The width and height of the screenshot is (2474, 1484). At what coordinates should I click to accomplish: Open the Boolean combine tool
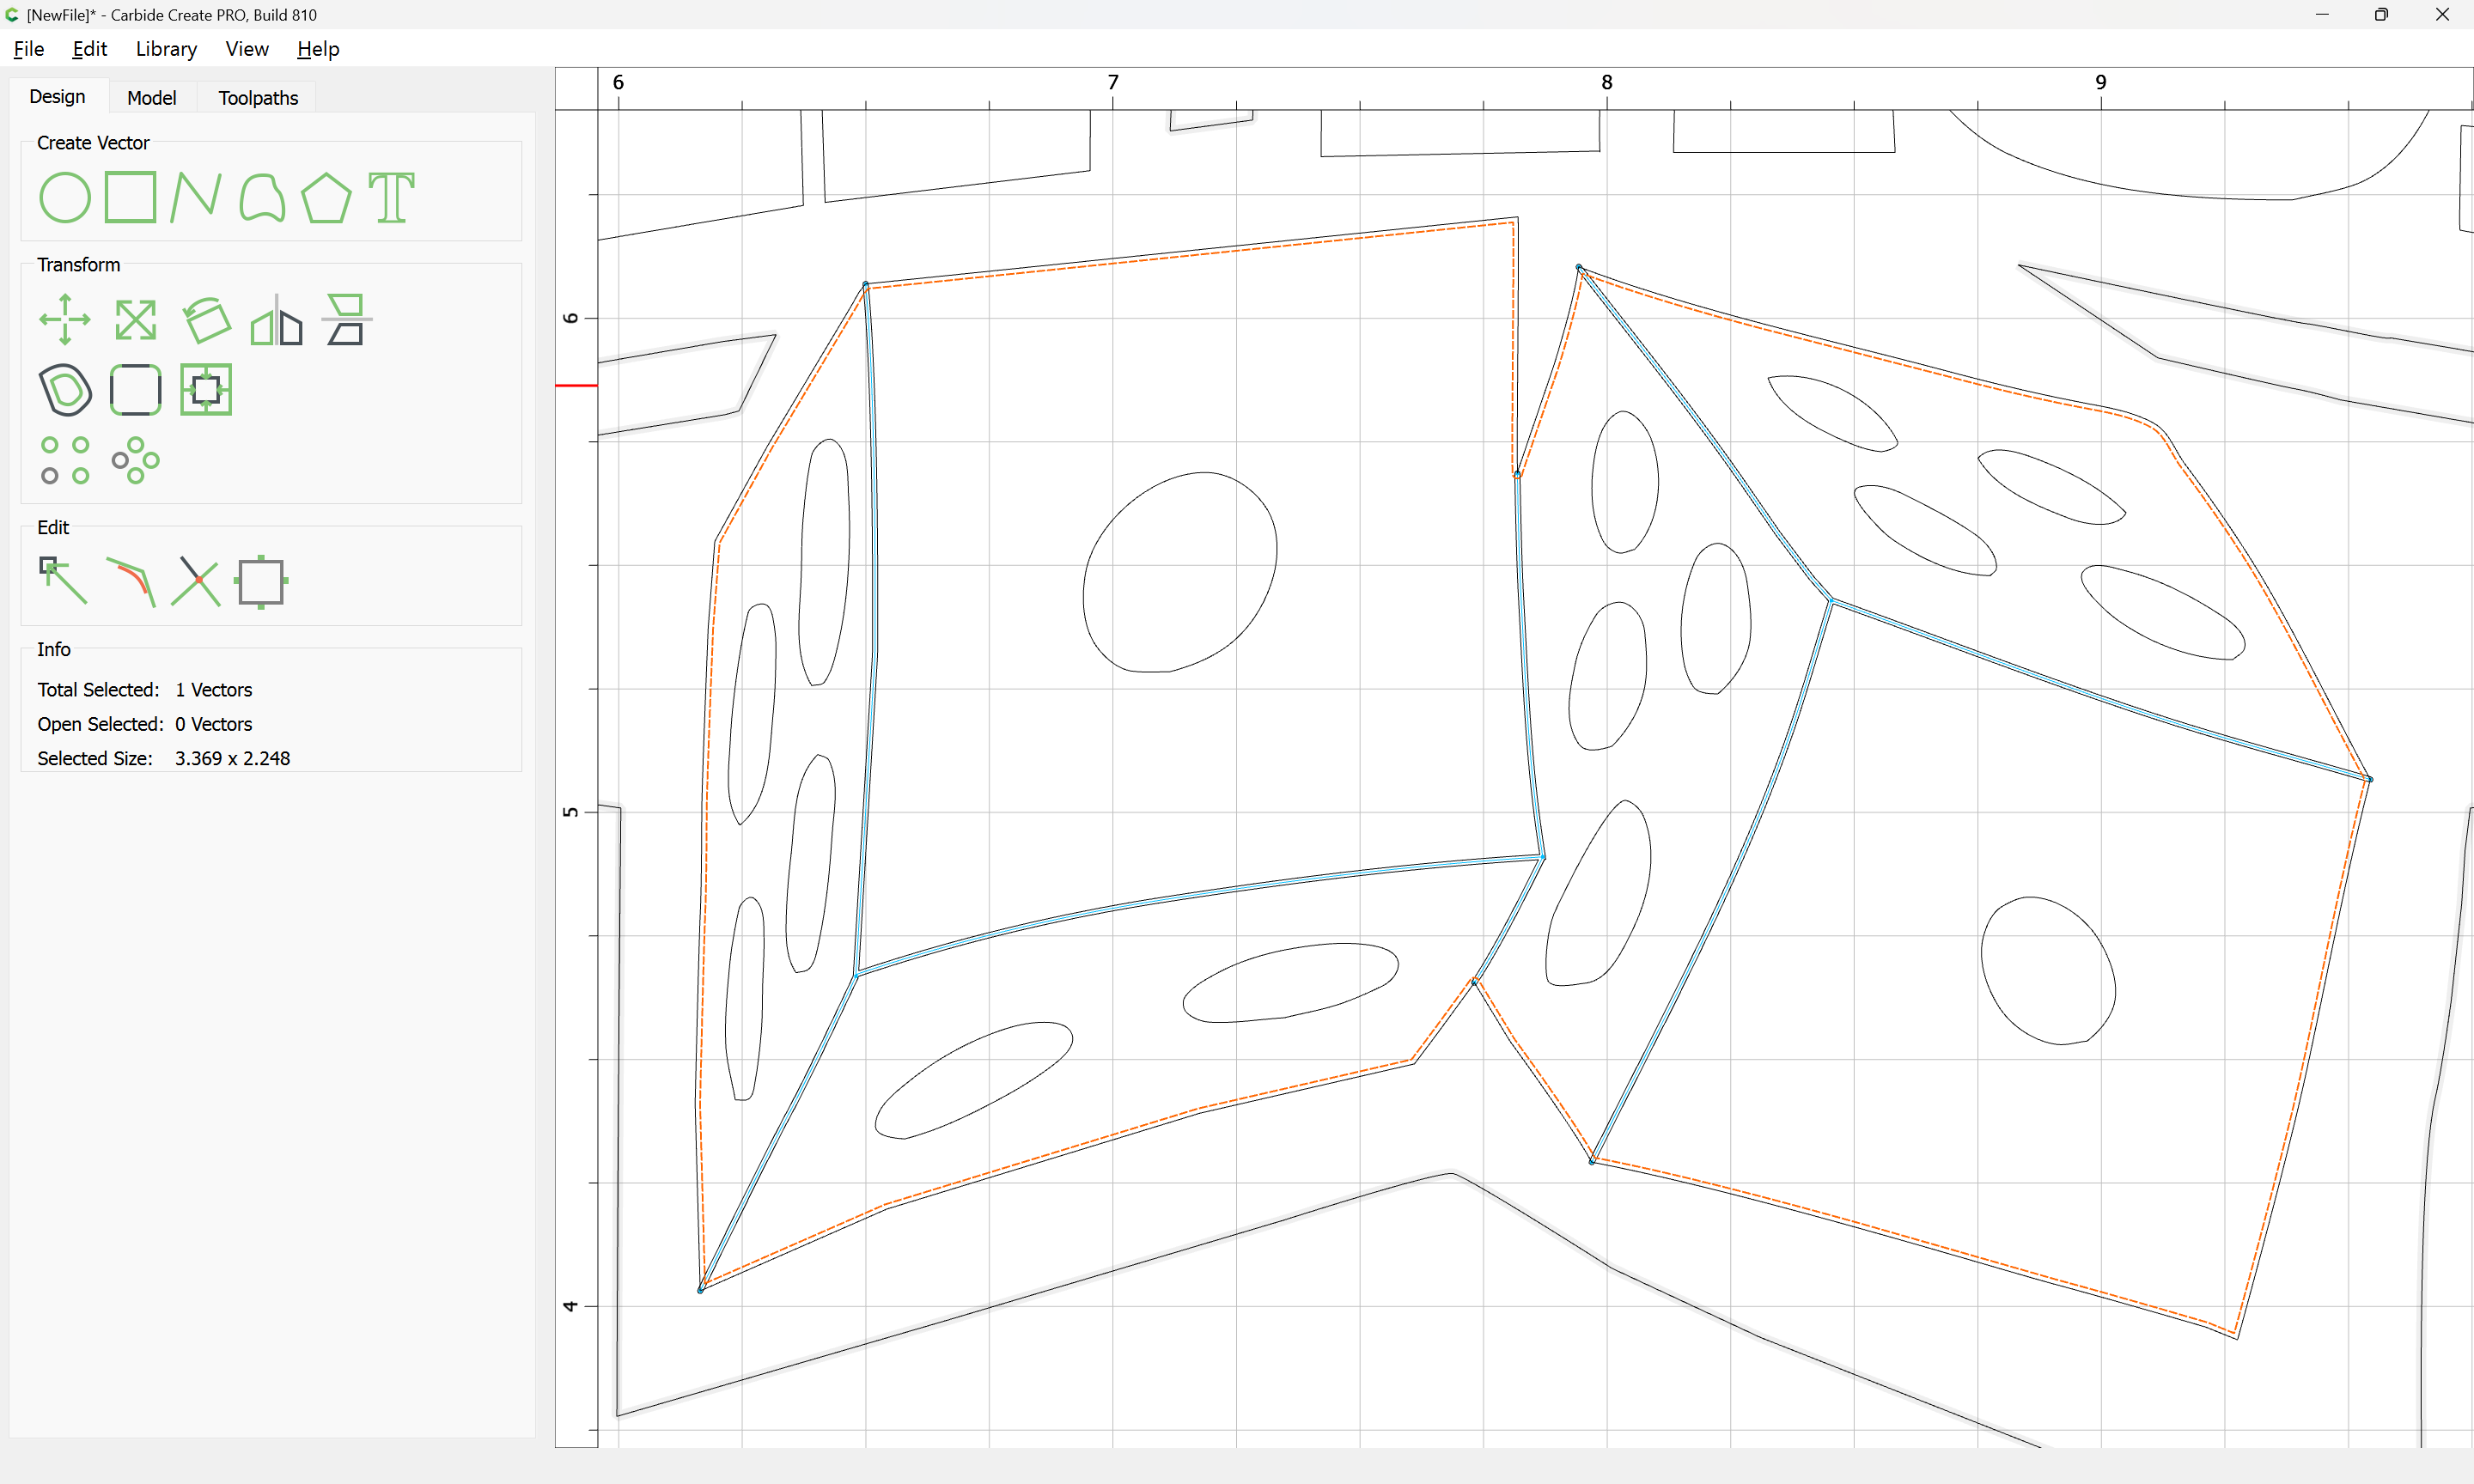(x=206, y=389)
